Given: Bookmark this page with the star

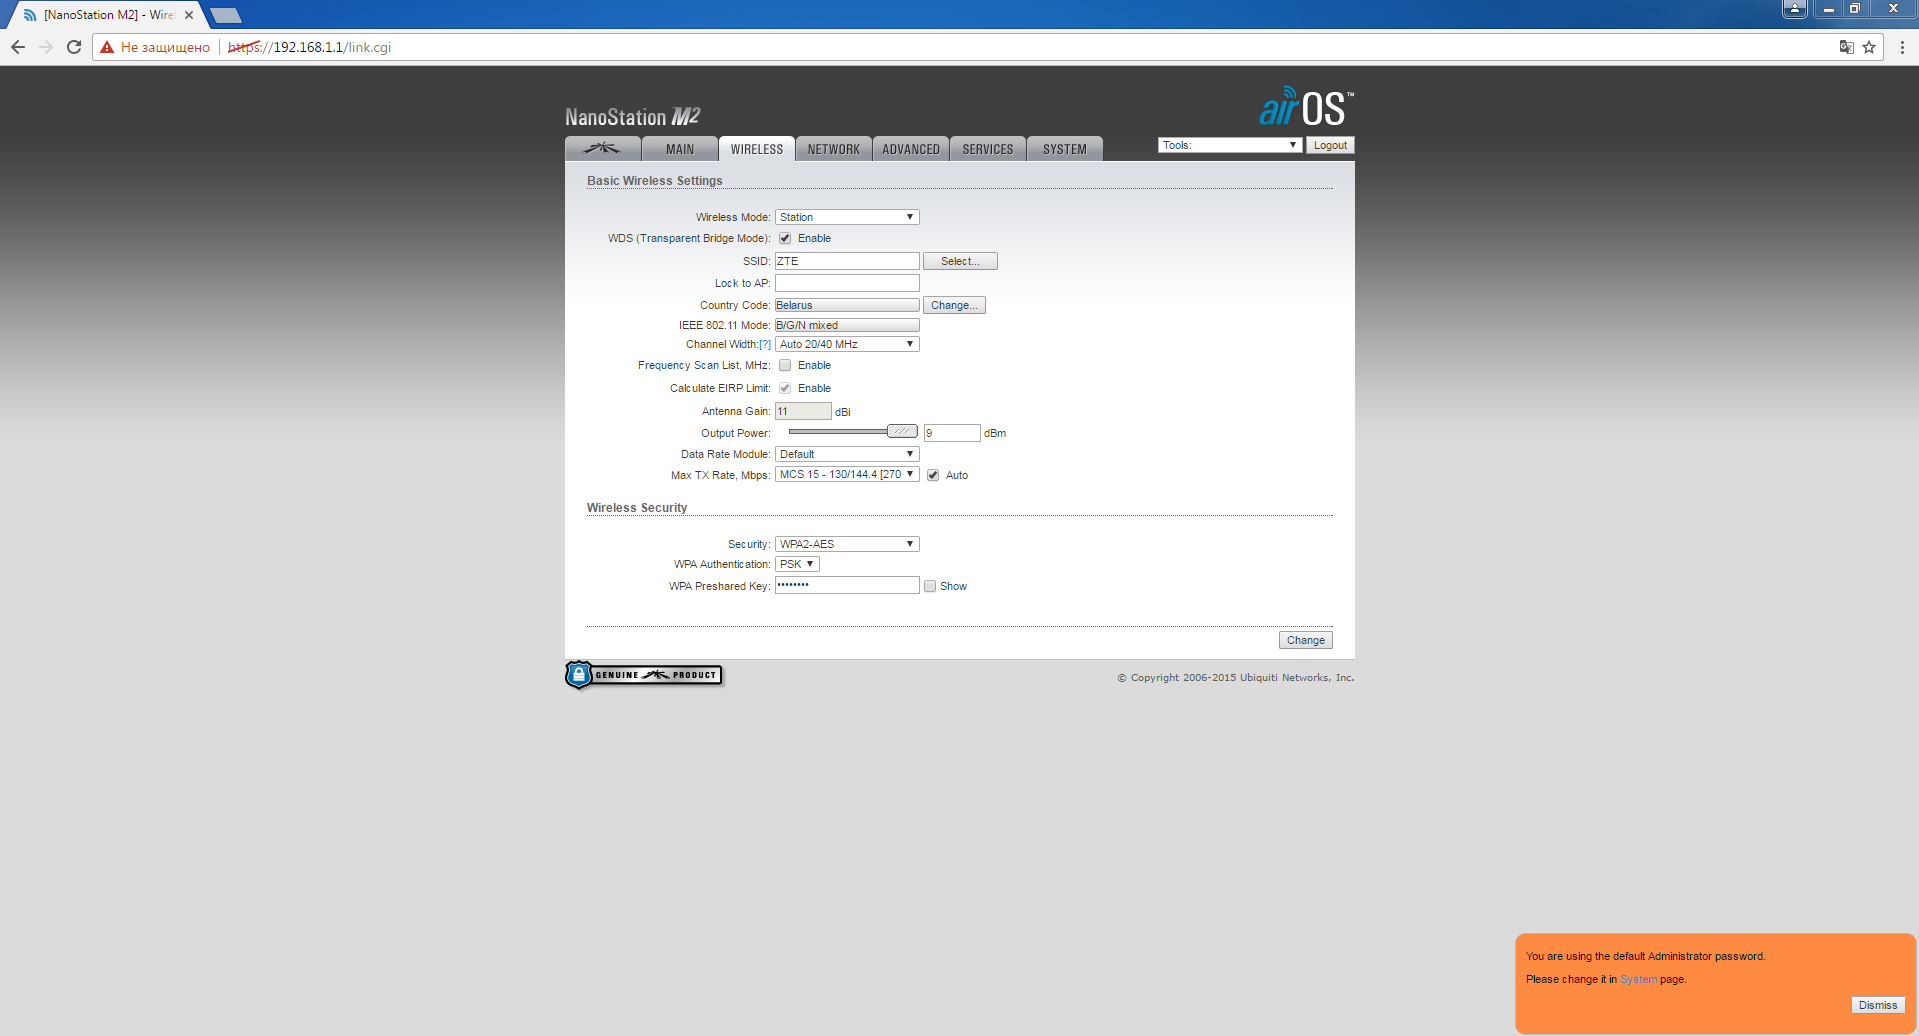Looking at the screenshot, I should (x=1869, y=47).
